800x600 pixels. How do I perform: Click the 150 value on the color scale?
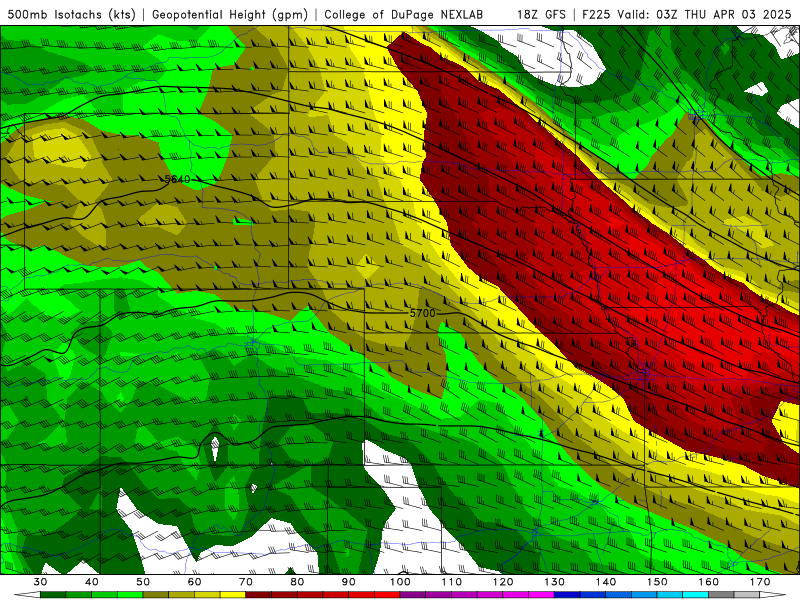pyautogui.click(x=657, y=582)
